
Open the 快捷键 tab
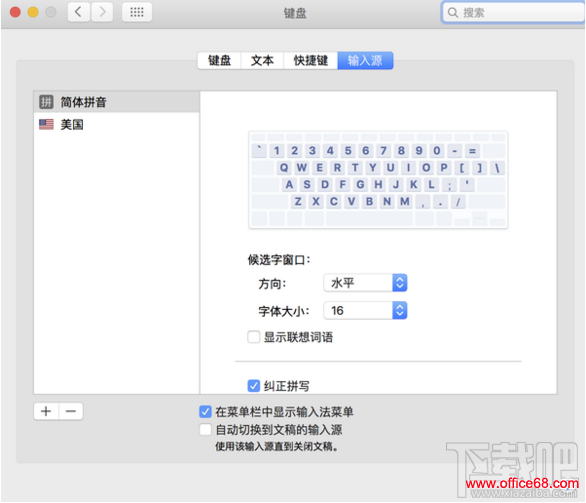tap(311, 61)
